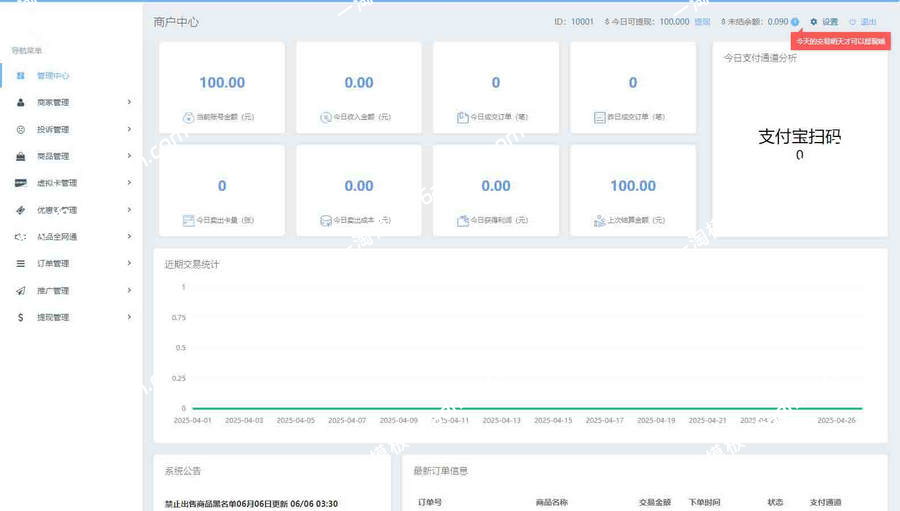Click the ID: 10001 text

click(573, 22)
